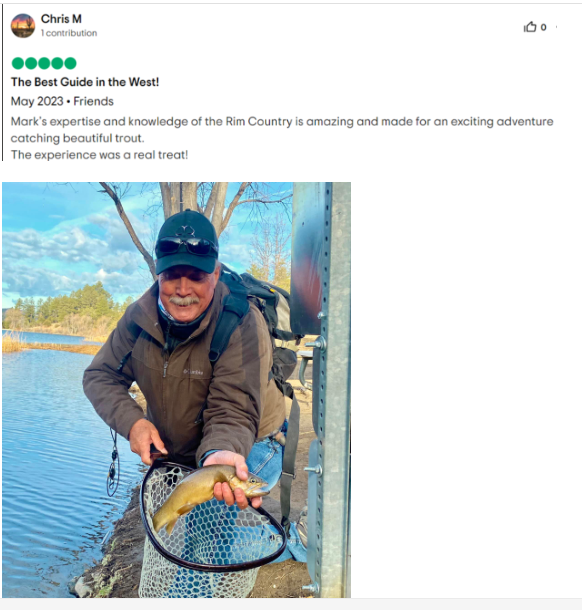
Task: Click the thumbs-up helpful icon
Action: pyautogui.click(x=529, y=27)
